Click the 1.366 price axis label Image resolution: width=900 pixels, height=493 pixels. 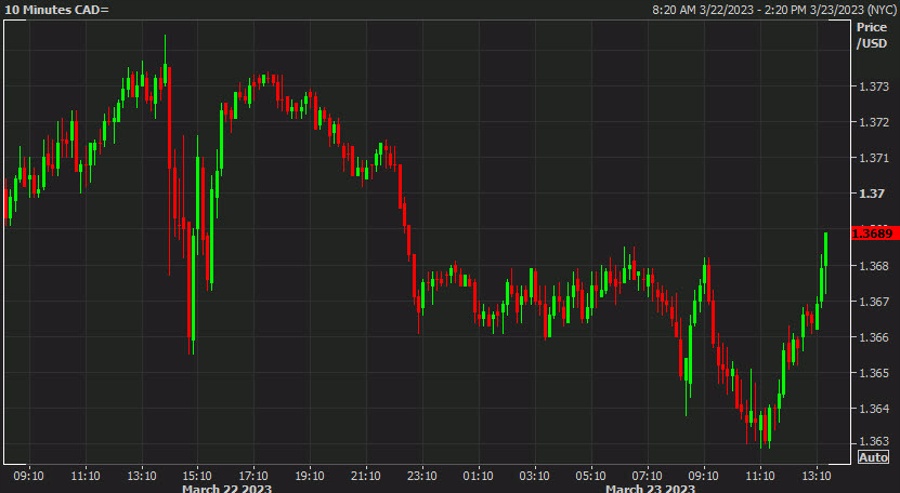[x=874, y=337]
